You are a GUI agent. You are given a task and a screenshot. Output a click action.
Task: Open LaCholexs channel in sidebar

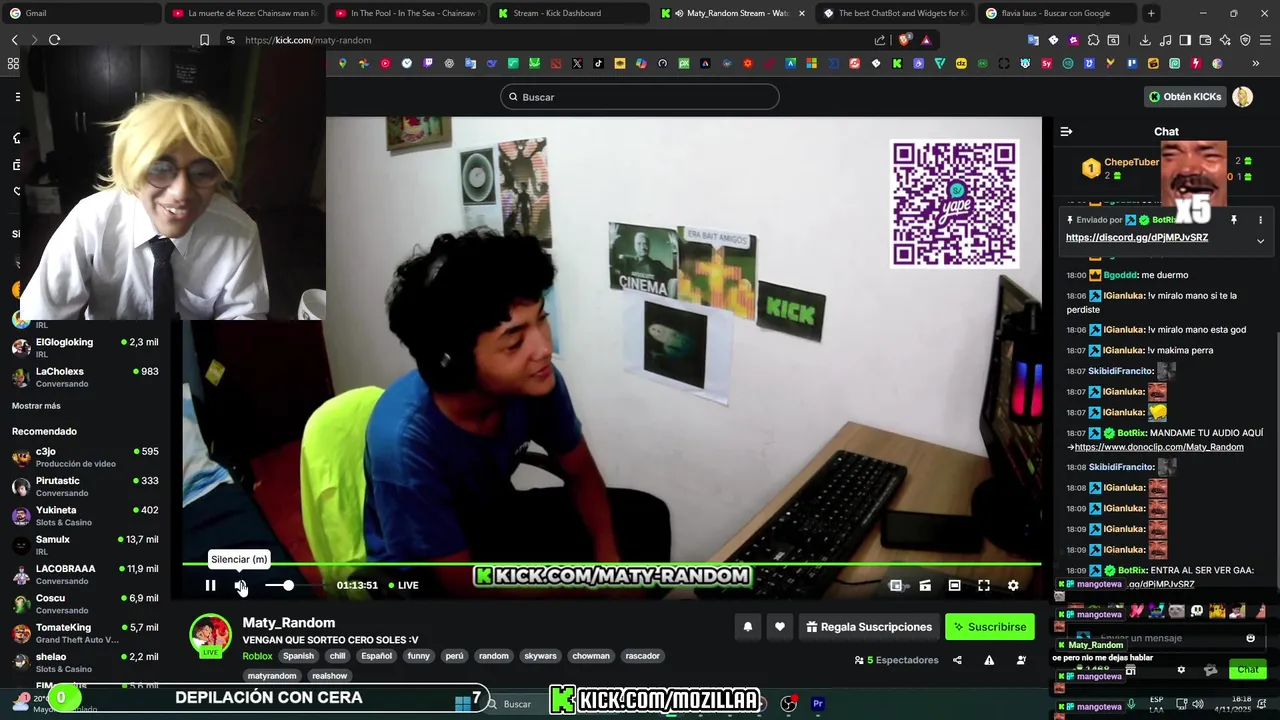[x=85, y=376]
